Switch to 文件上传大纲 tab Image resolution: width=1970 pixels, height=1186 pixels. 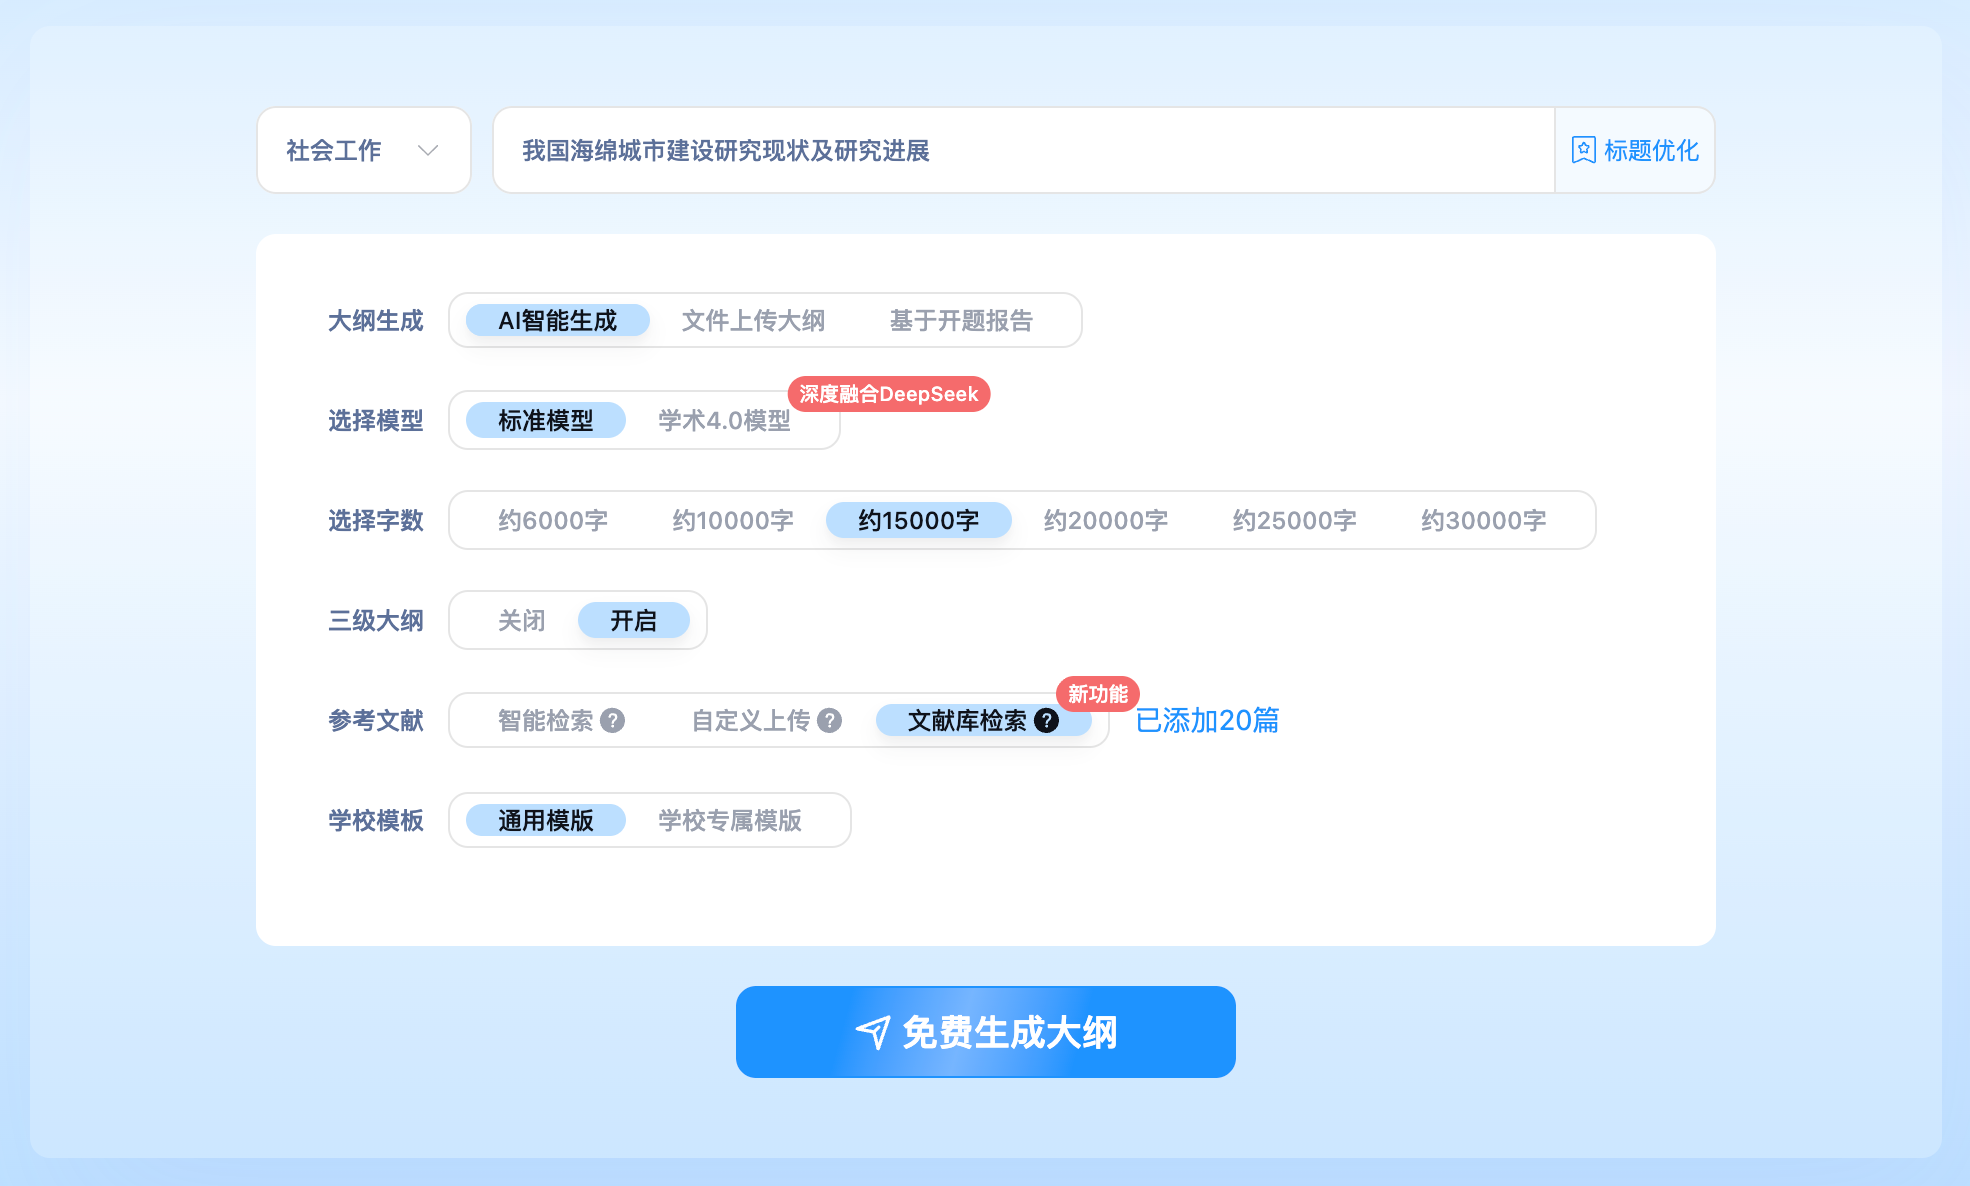pyautogui.click(x=753, y=321)
